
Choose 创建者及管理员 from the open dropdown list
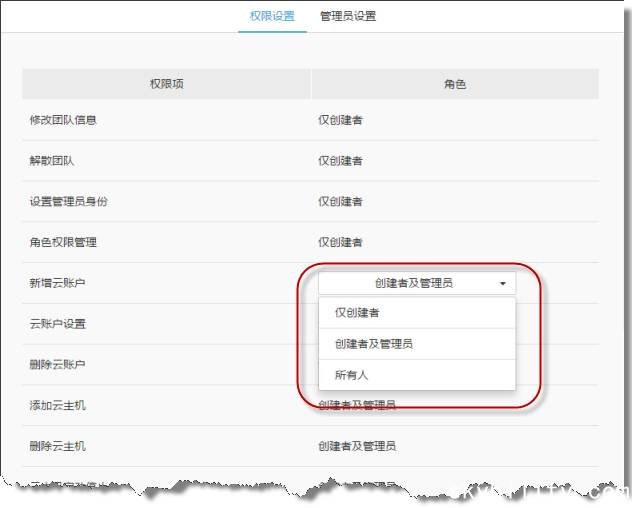[374, 344]
